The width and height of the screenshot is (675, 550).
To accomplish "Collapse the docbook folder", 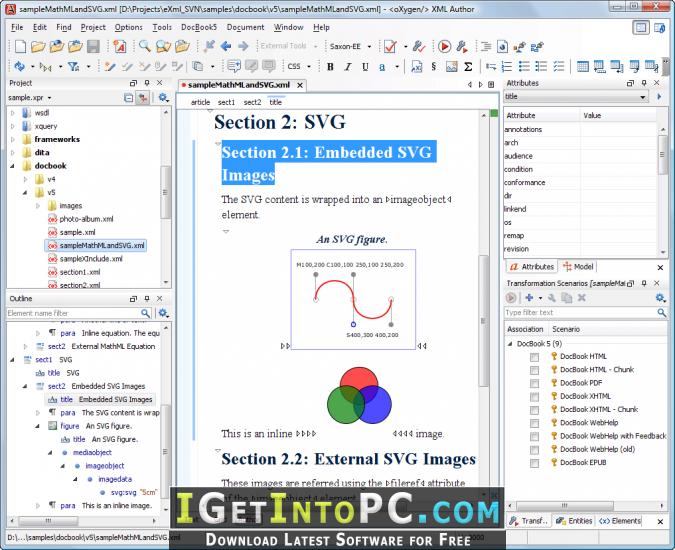I will [13, 166].
